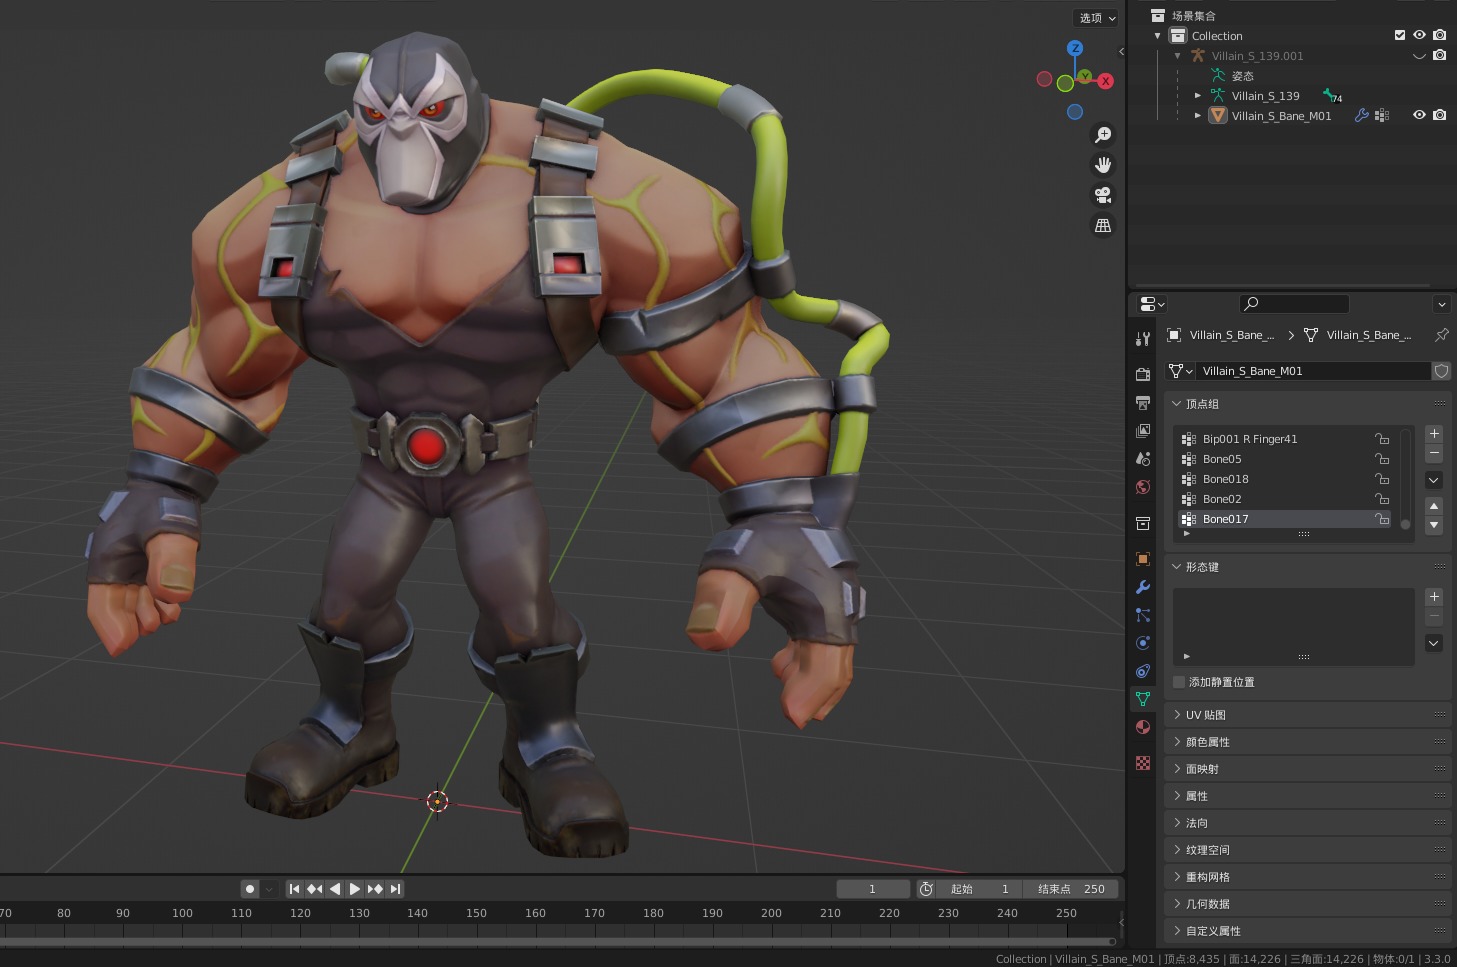Click the bone count icon beside Villain_S_139

click(1332, 96)
